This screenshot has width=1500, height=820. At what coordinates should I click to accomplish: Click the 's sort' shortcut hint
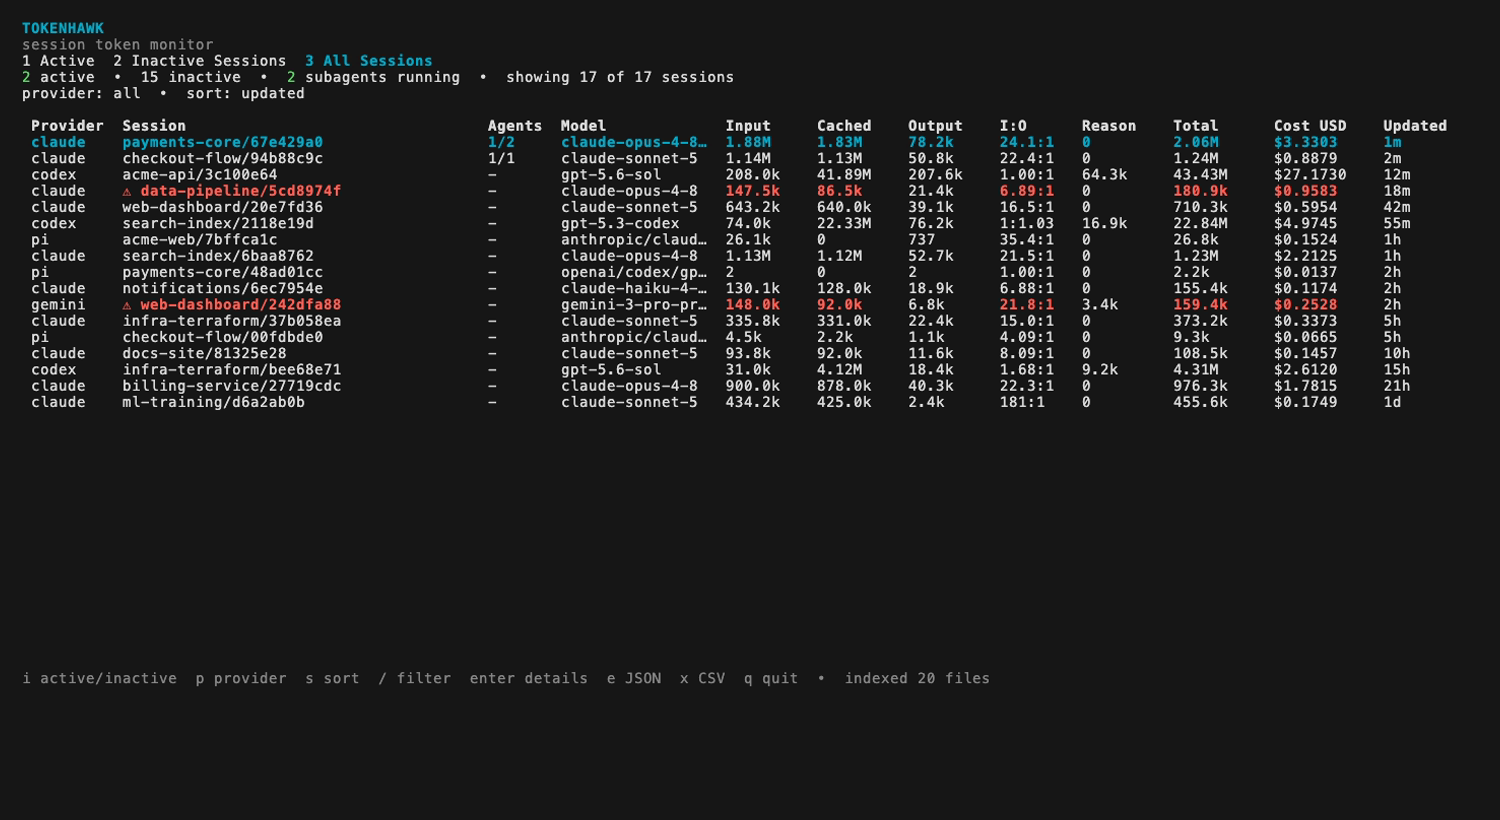click(332, 678)
